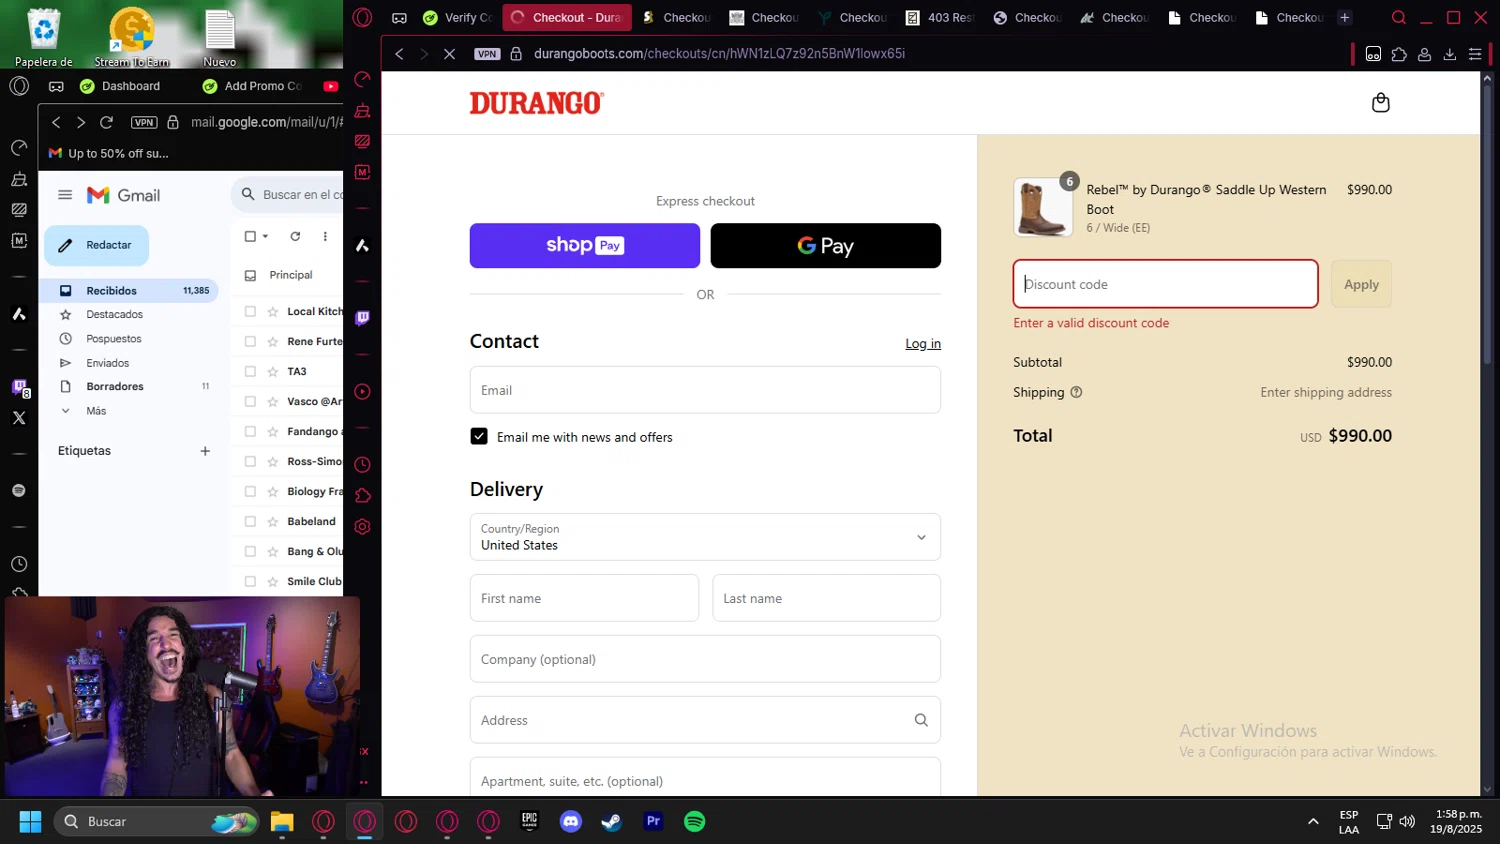Open the profile icon in Durango window toolbar

(x=1424, y=54)
